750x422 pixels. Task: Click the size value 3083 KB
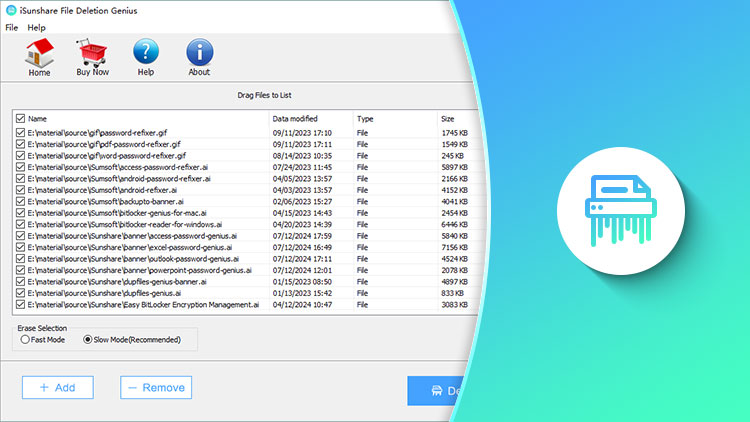click(454, 305)
